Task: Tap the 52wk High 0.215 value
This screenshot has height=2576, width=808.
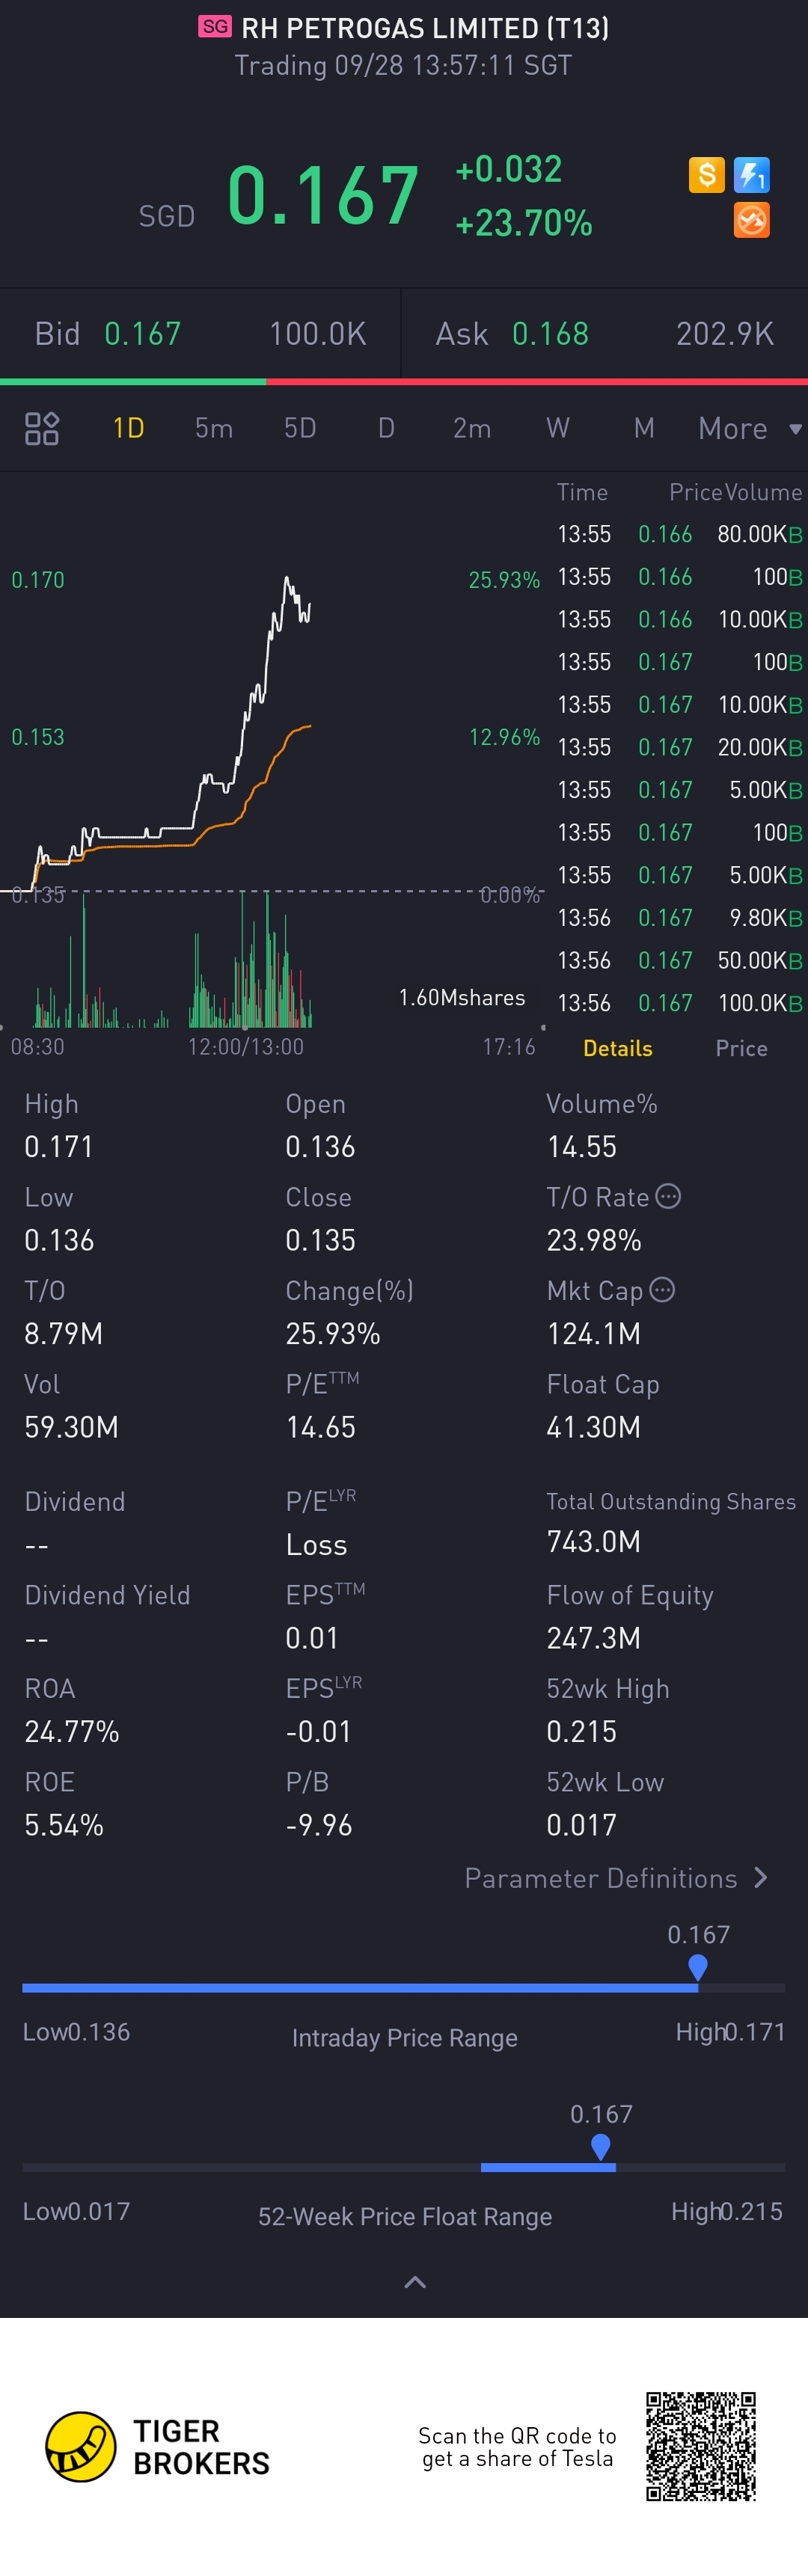Action: tap(582, 1731)
